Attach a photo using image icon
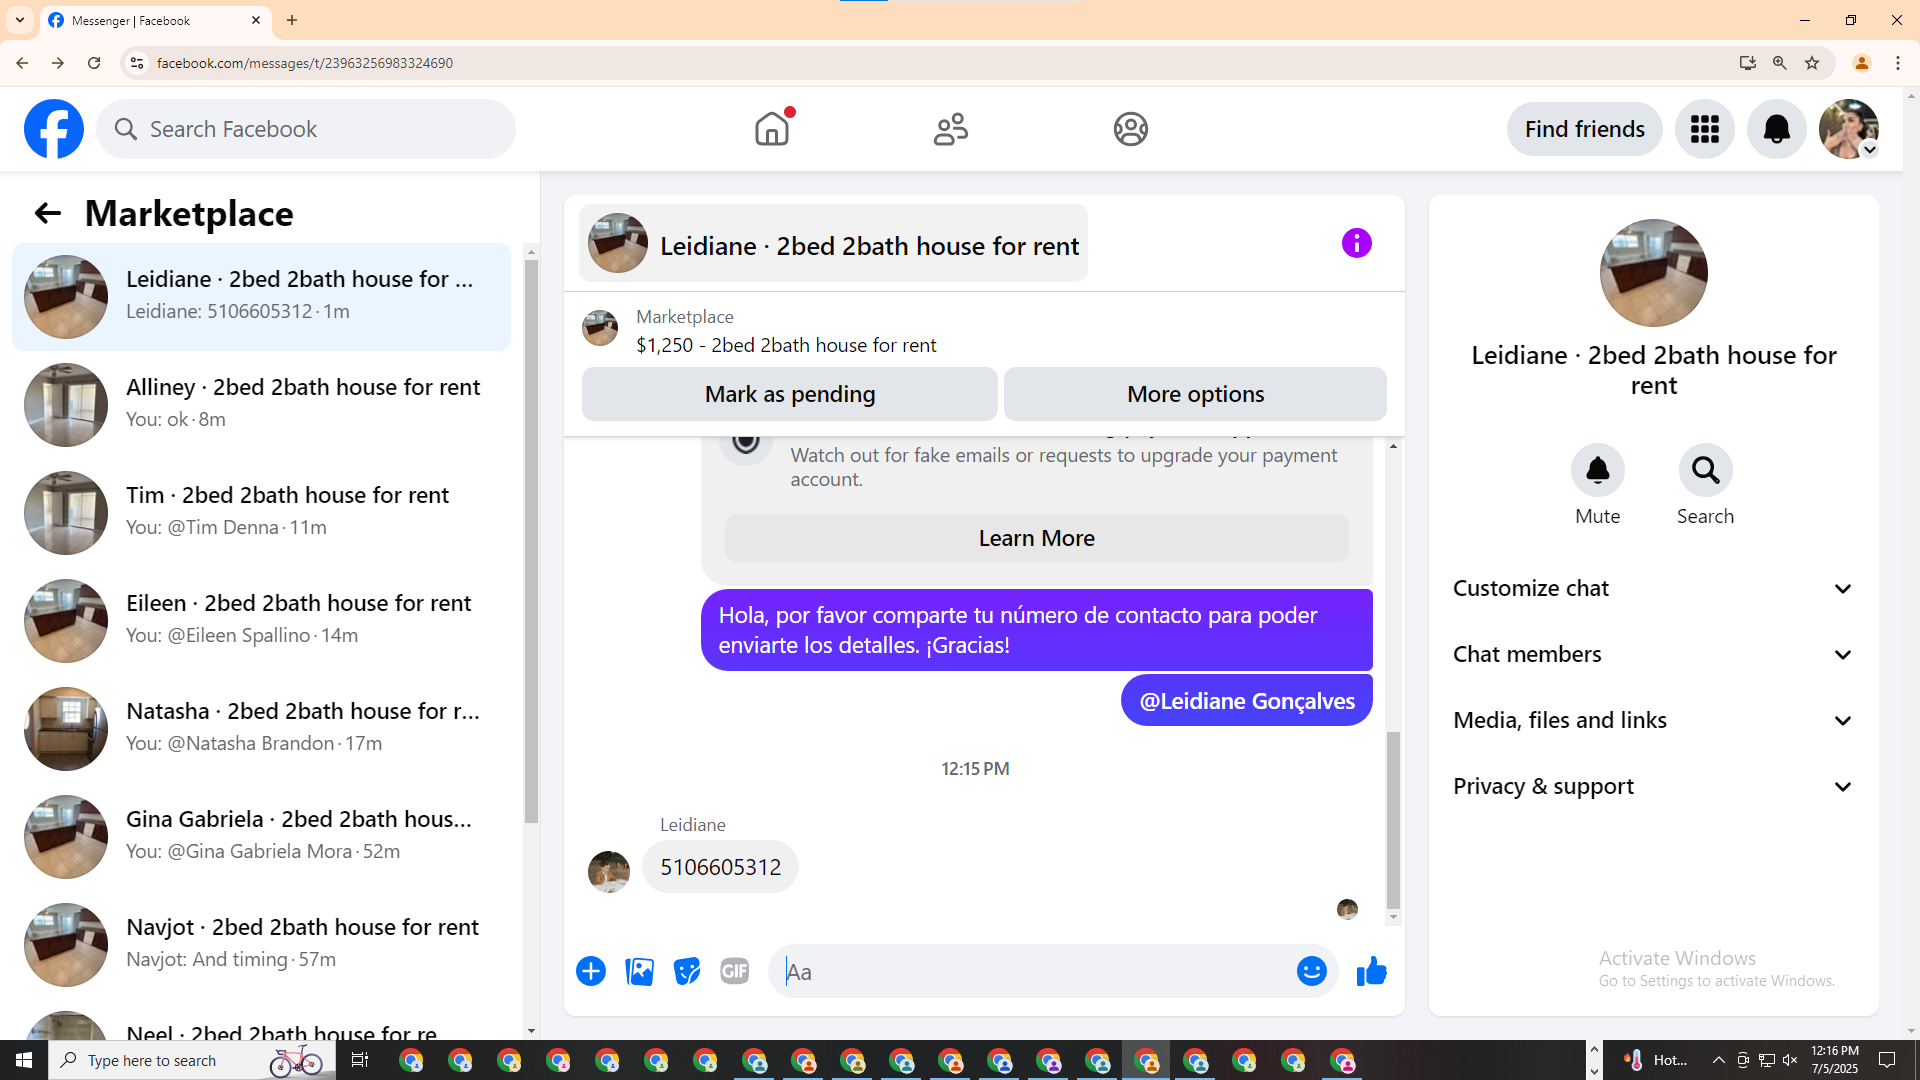Screen dimensions: 1920x1080 click(639, 971)
